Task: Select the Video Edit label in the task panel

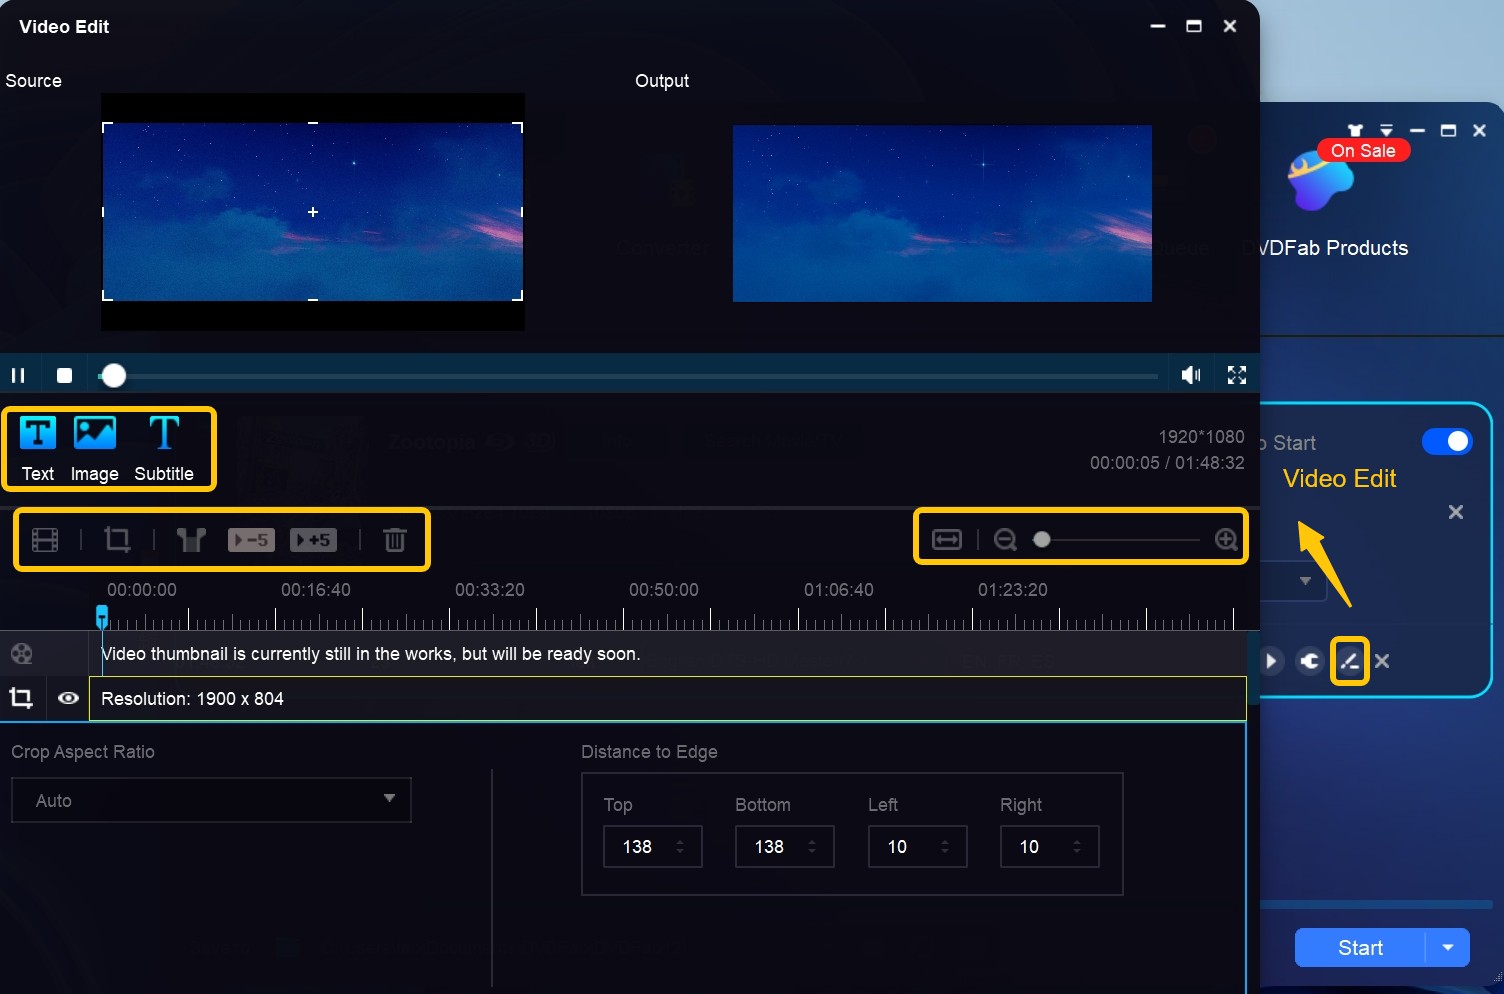Action: click(1339, 478)
